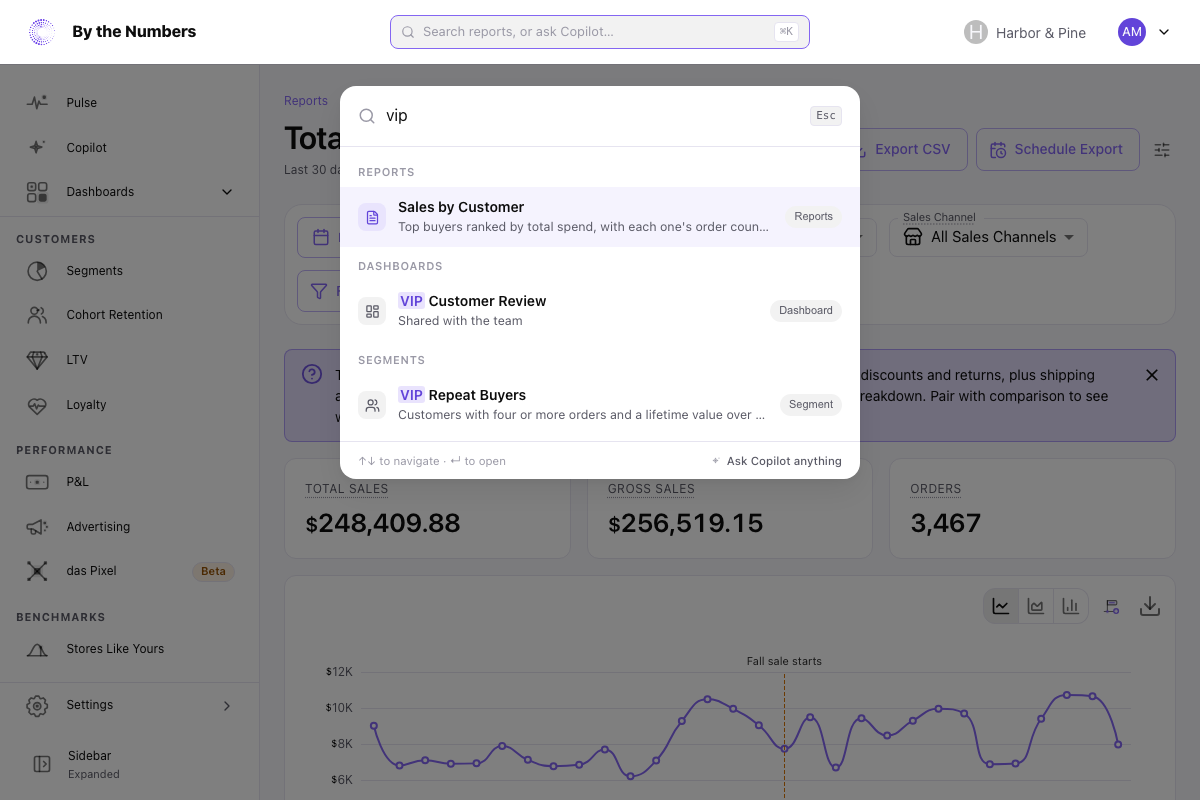Click the Sidebar collapse panel icon
The width and height of the screenshot is (1200, 800).
tap(42, 764)
